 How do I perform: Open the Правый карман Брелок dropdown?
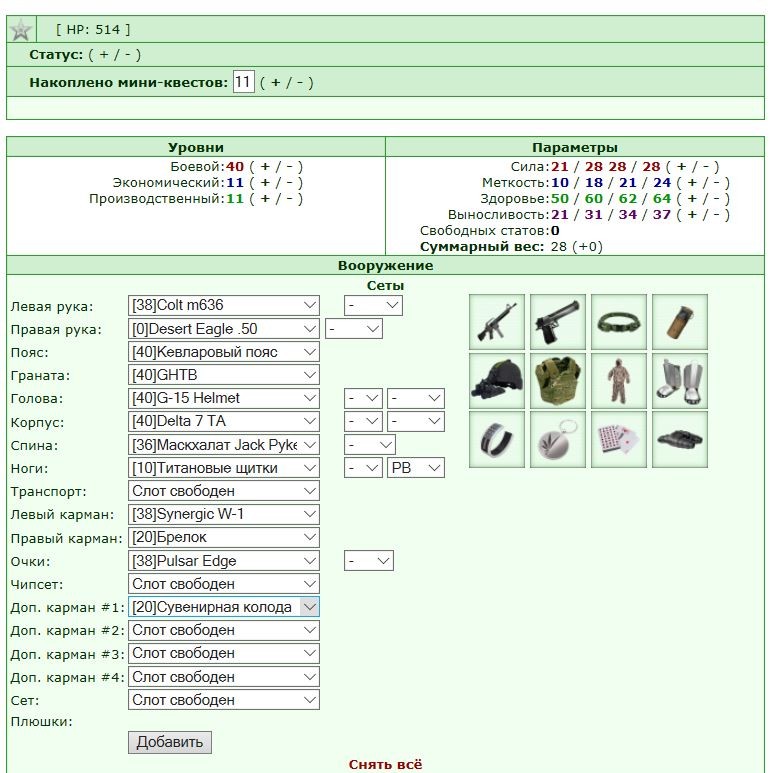pyautogui.click(x=224, y=537)
